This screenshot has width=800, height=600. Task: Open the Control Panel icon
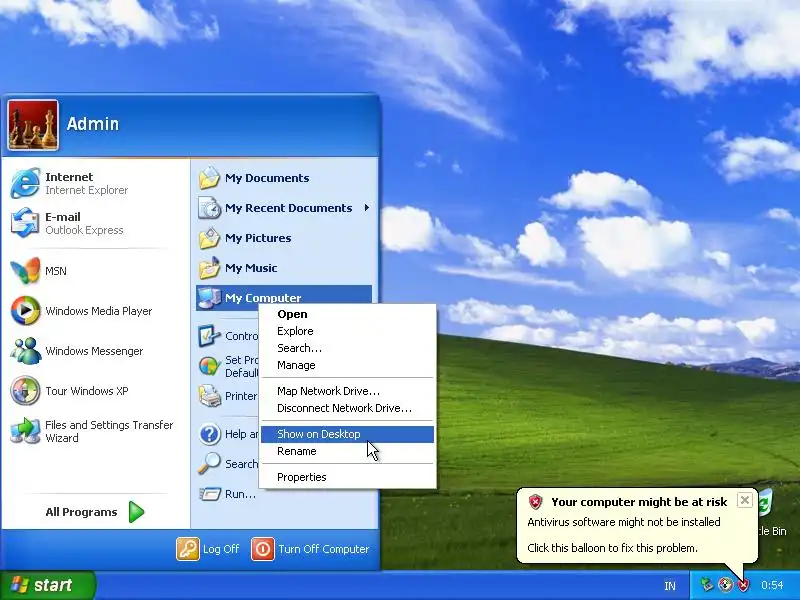(209, 336)
